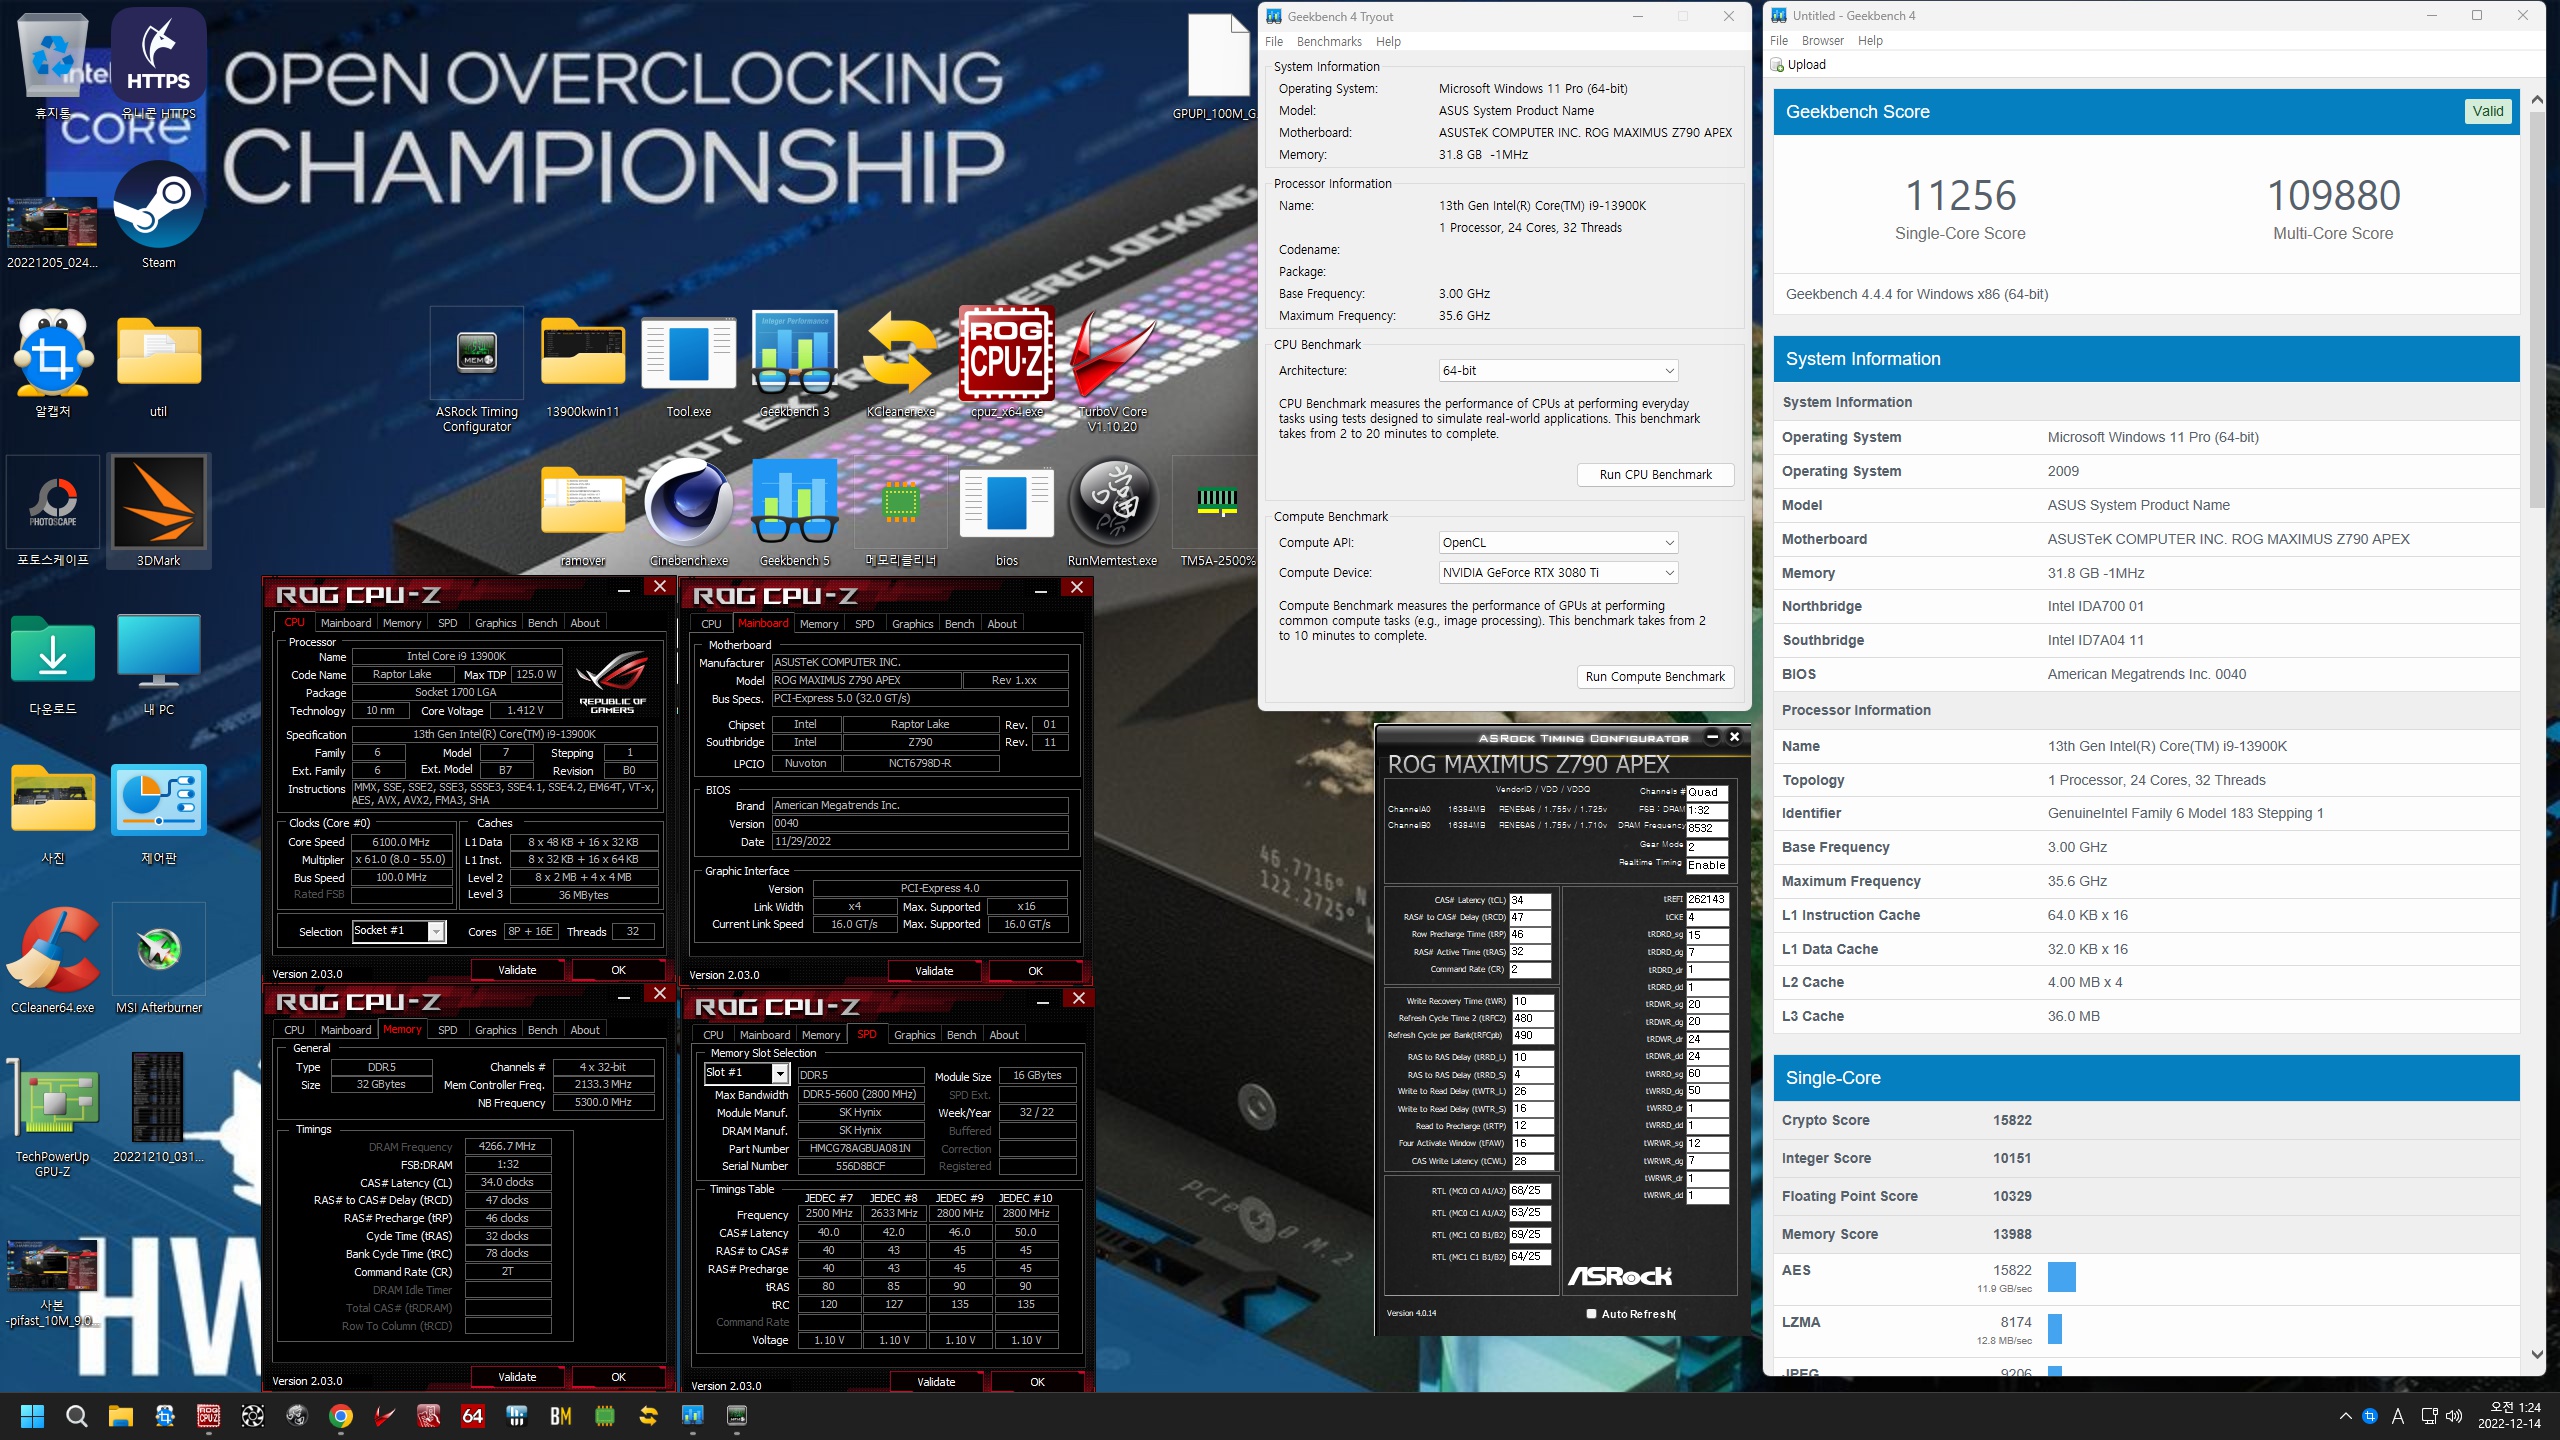Click the scroll-up arrow in Geekbench results
The height and width of the screenshot is (1440, 2560).
(2537, 100)
